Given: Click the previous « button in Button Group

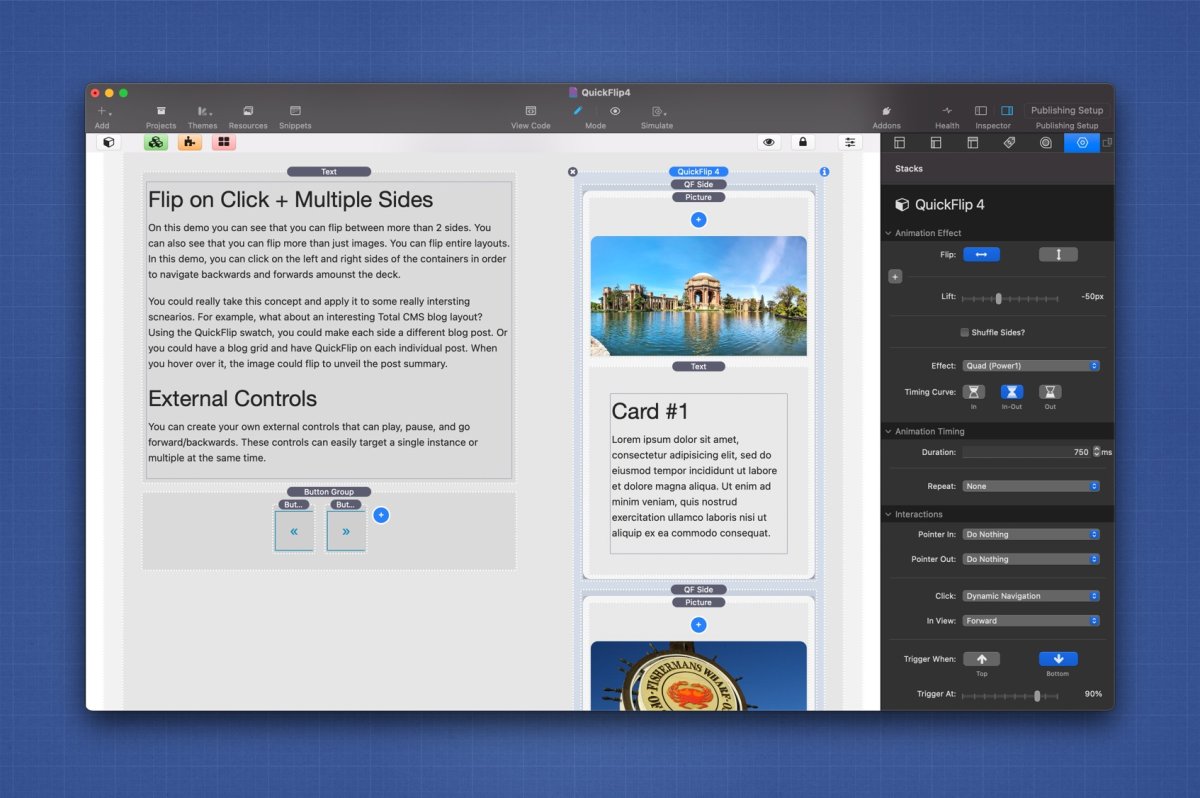Looking at the screenshot, I should [294, 531].
